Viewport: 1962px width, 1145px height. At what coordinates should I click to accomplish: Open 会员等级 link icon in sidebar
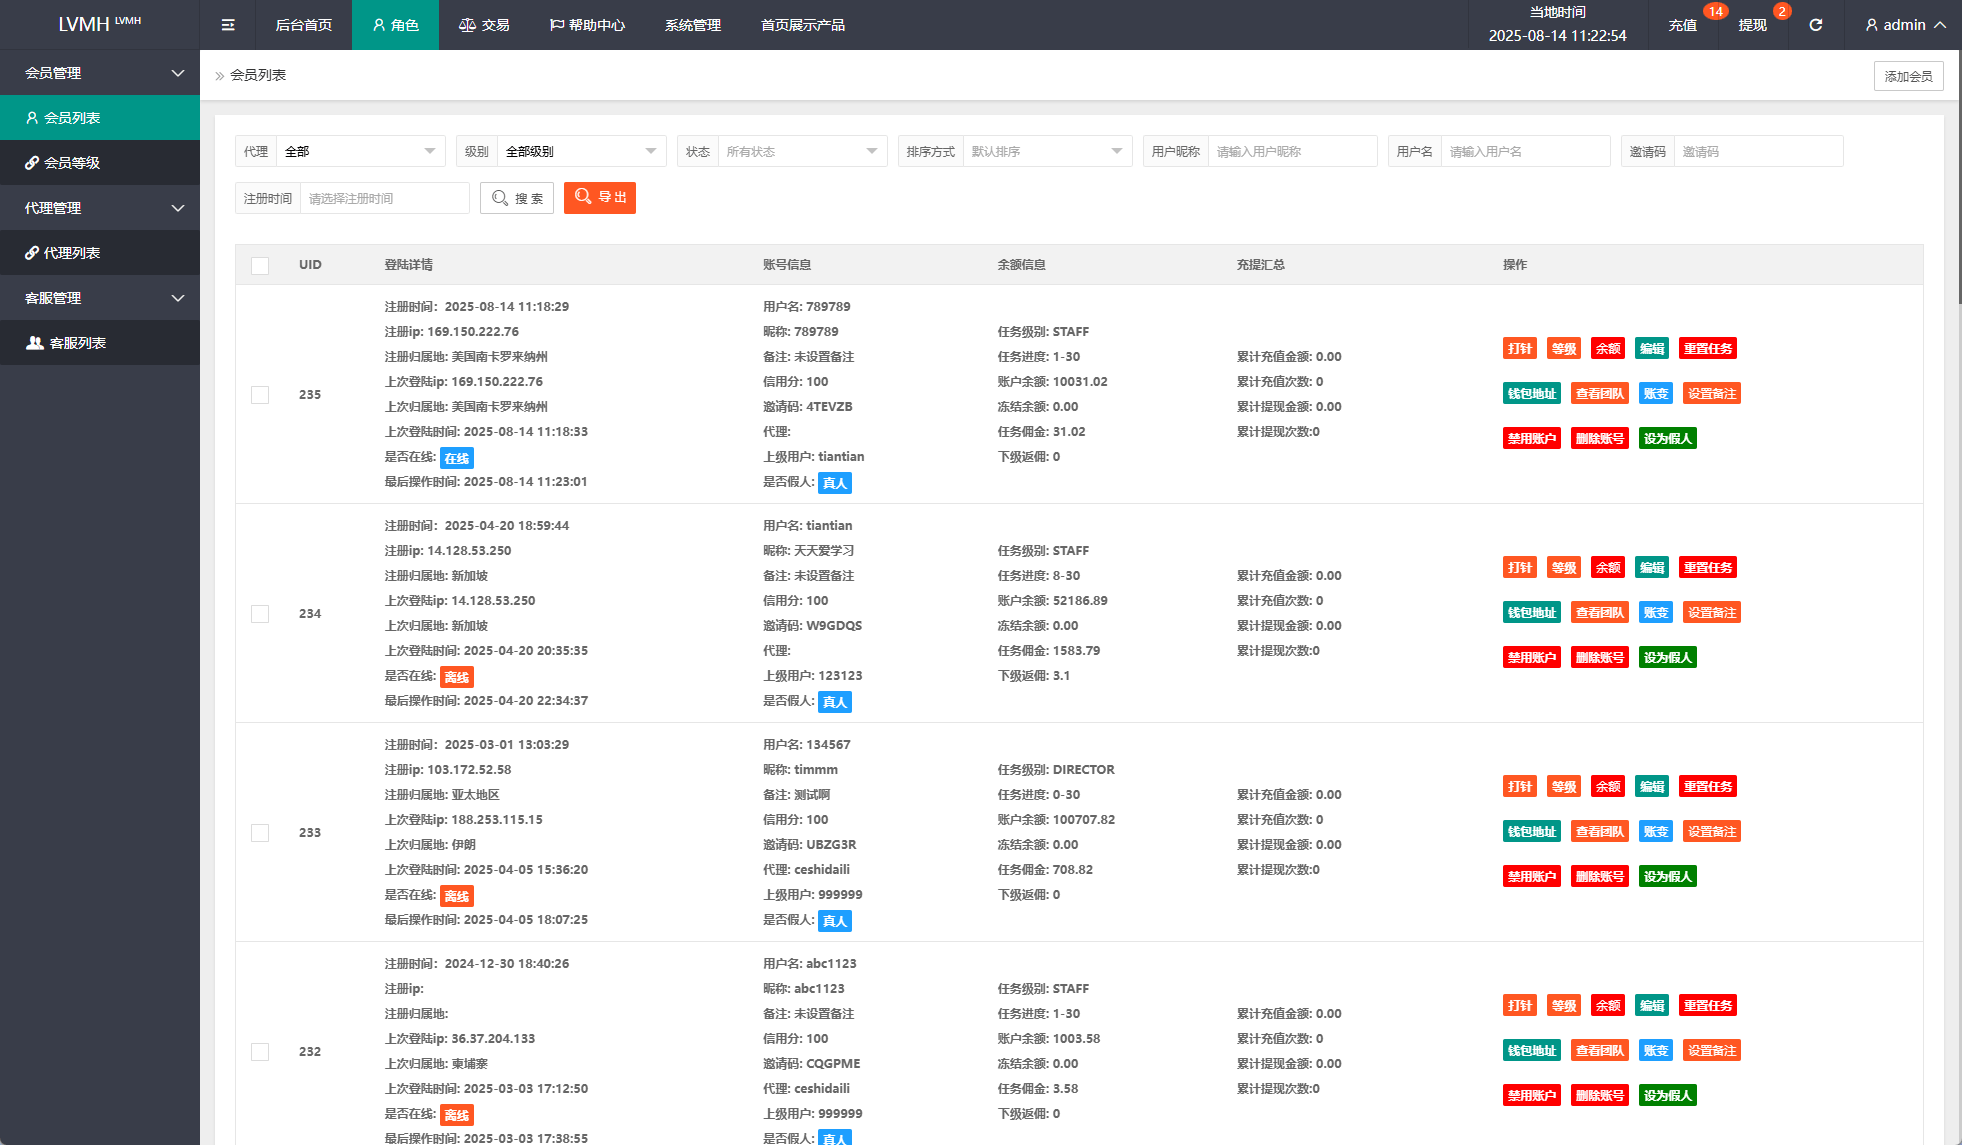(33, 163)
